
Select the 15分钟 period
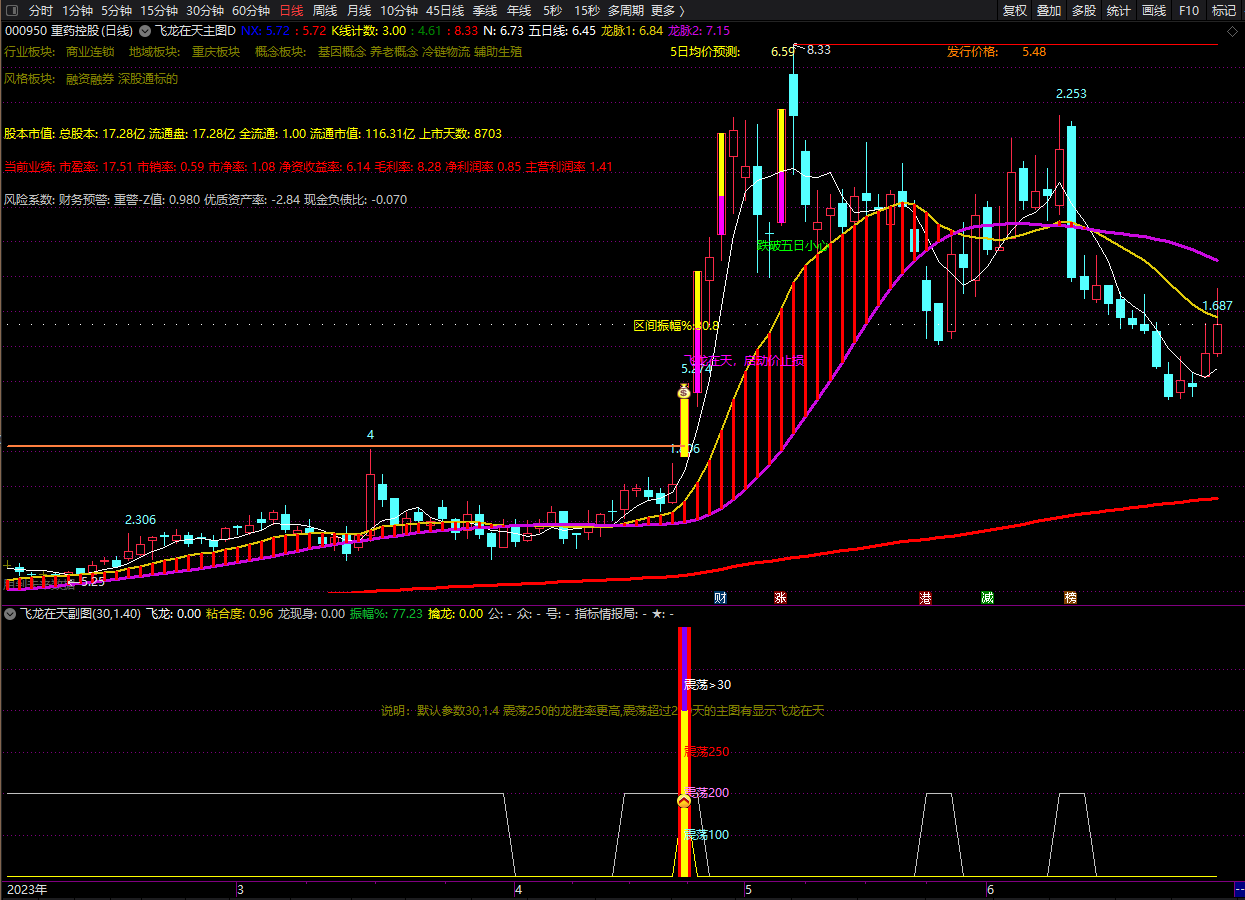click(159, 10)
